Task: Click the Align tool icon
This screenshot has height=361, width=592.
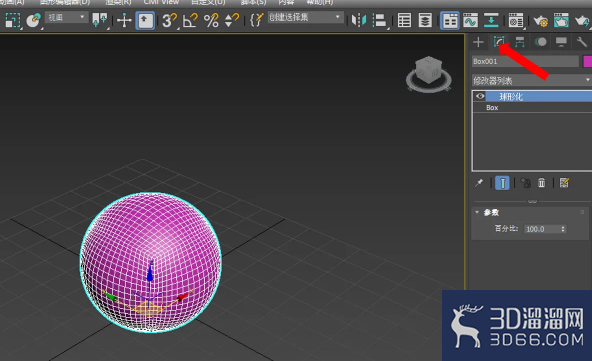Action: (x=379, y=20)
